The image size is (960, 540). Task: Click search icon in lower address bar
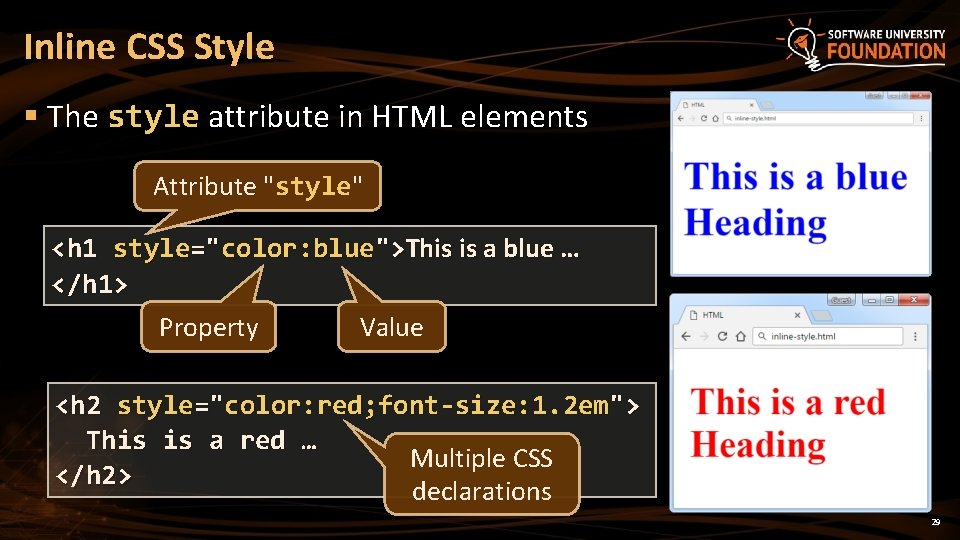tap(762, 336)
